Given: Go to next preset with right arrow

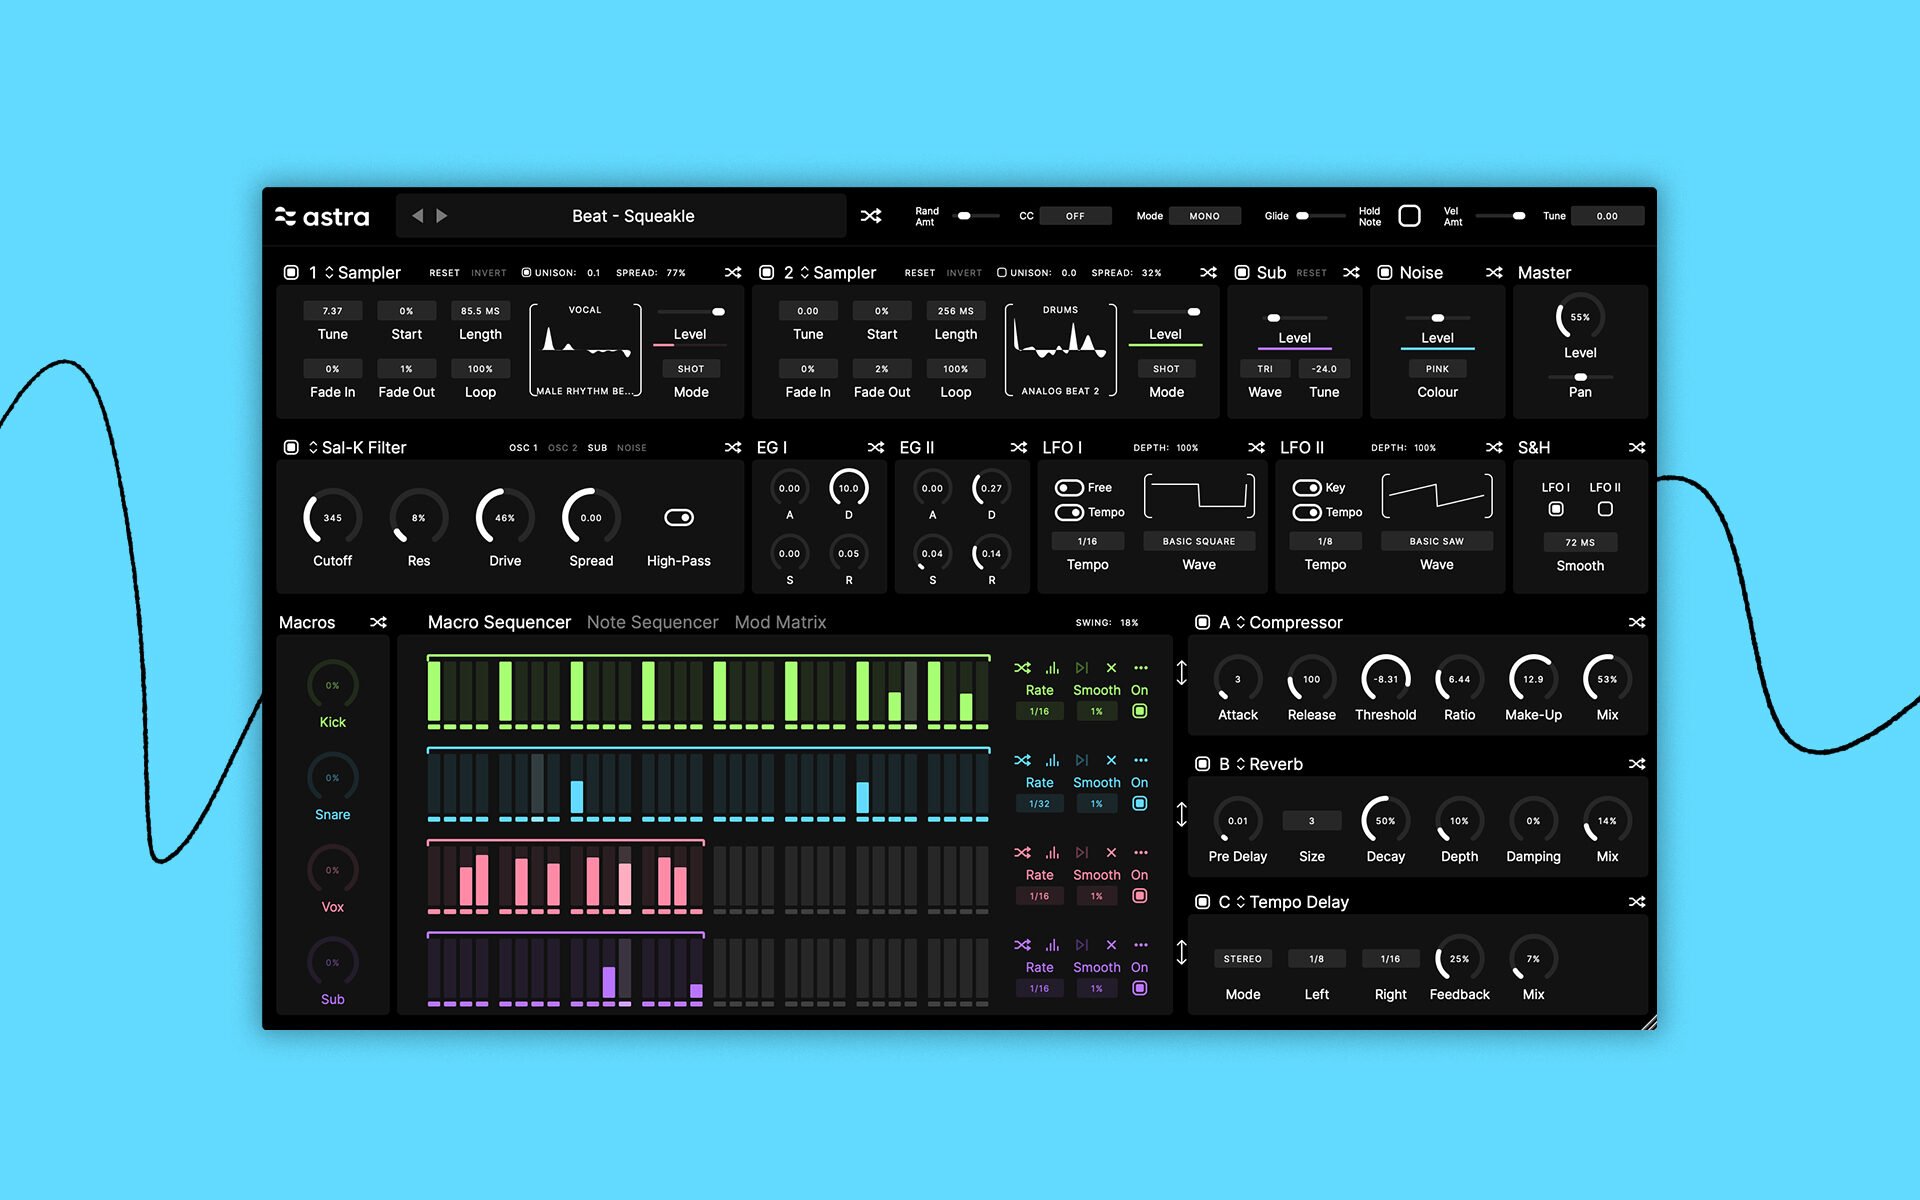Looking at the screenshot, I should click(x=442, y=216).
